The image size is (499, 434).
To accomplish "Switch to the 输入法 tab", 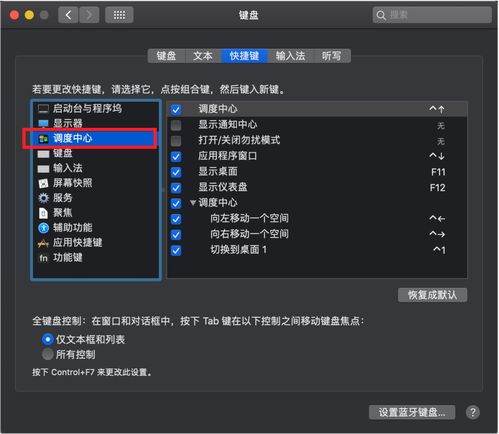I will 291,56.
